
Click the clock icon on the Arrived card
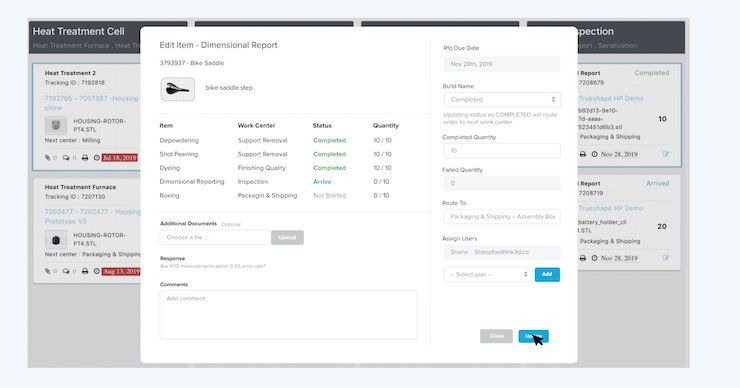click(595, 258)
